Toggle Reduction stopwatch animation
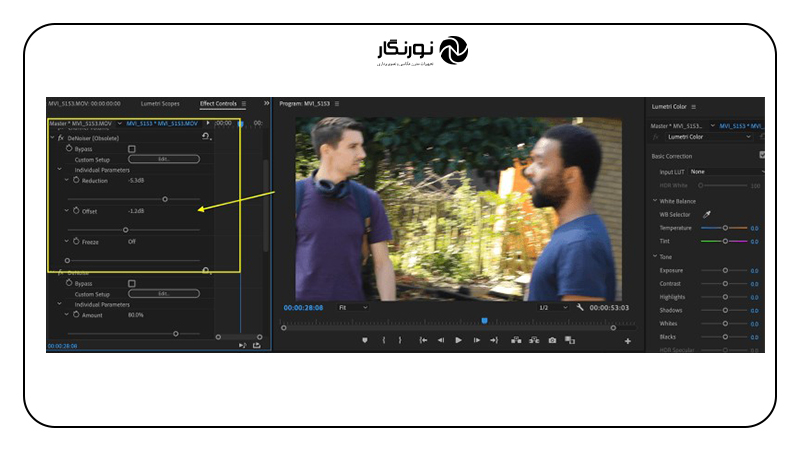800x450 pixels. pyautogui.click(x=76, y=180)
